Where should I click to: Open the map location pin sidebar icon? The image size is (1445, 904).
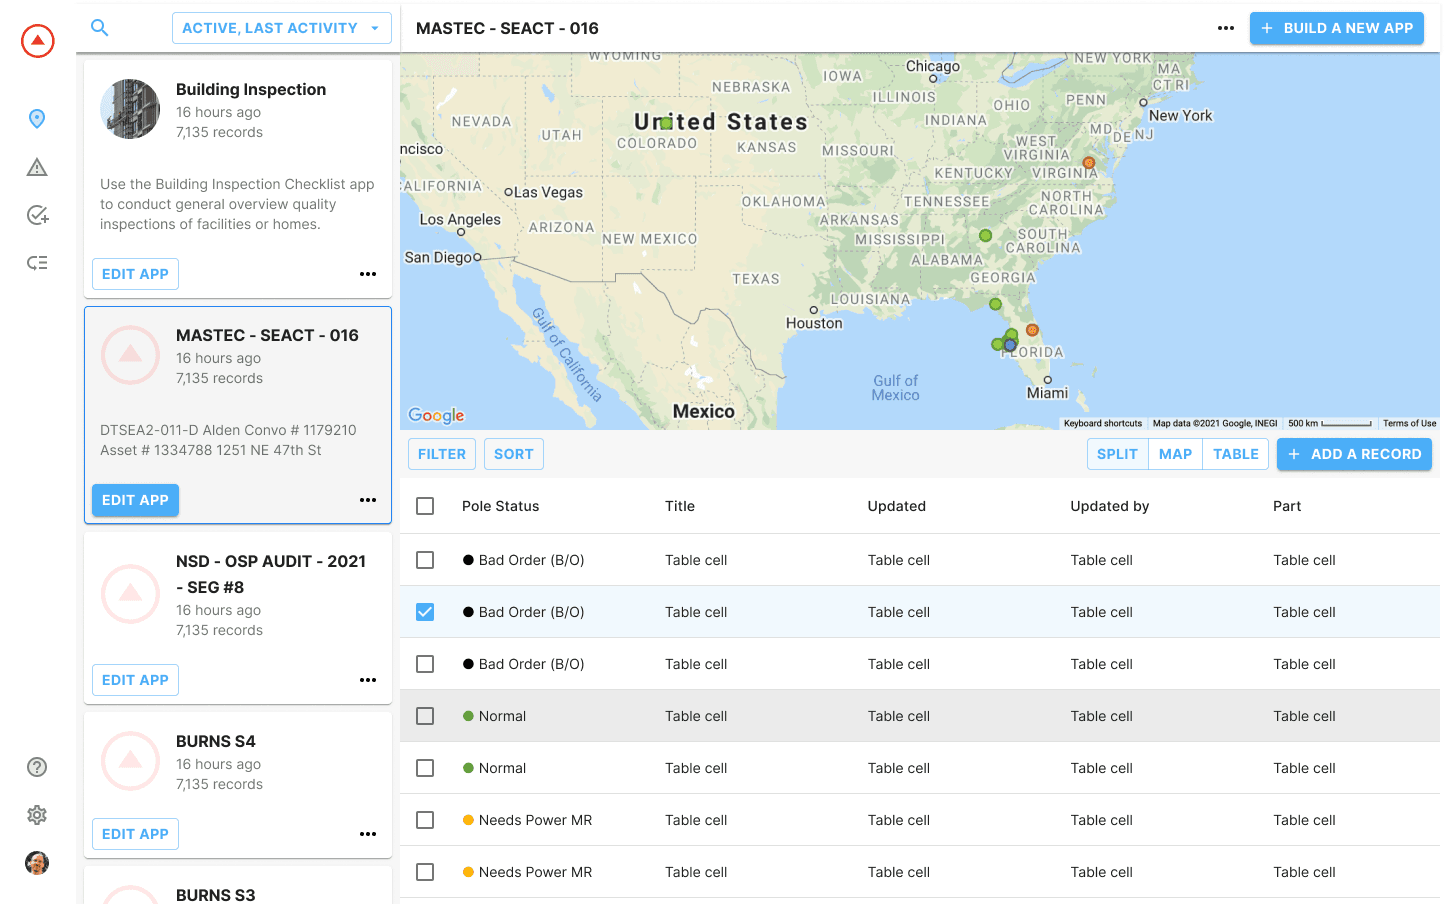(37, 119)
